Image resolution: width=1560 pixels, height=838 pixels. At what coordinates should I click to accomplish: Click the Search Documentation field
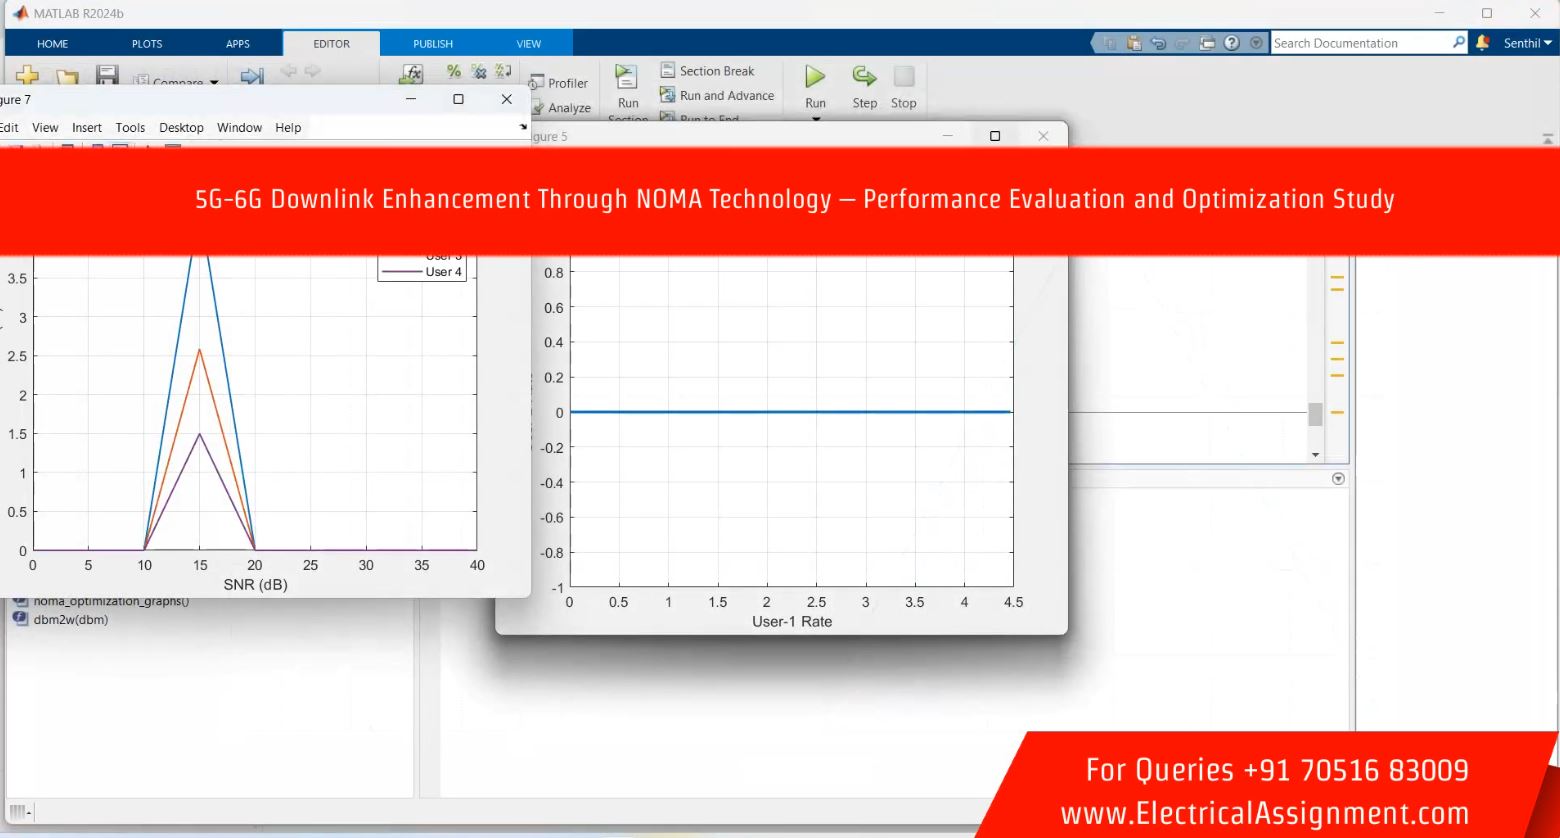1360,43
